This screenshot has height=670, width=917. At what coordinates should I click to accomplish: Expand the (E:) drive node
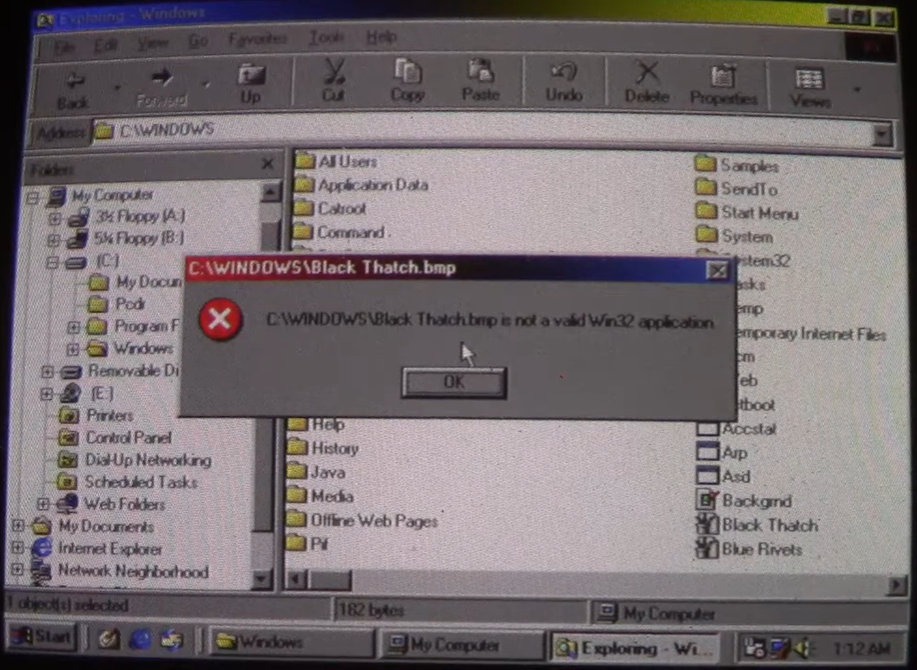(x=47, y=394)
